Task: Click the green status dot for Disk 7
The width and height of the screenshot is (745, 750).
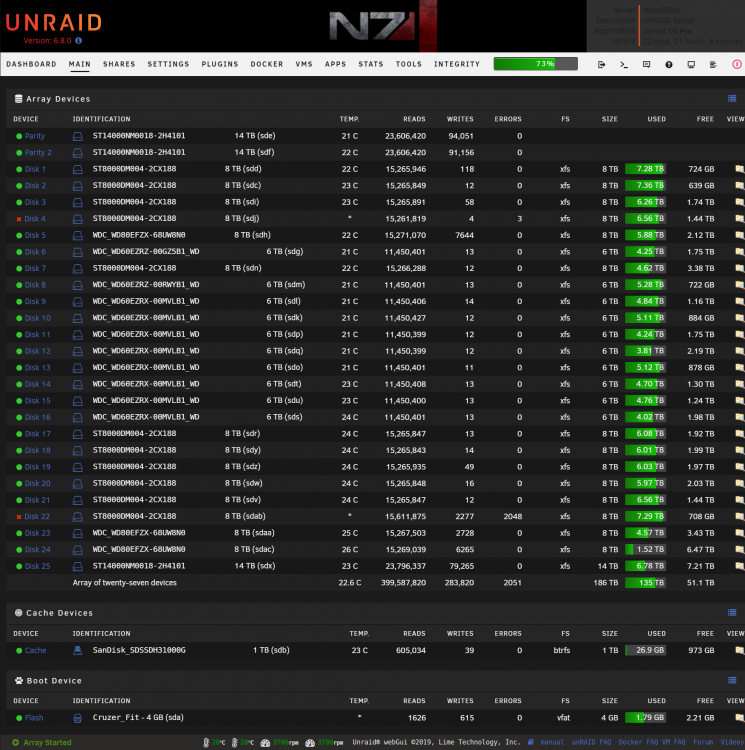Action: coord(19,269)
